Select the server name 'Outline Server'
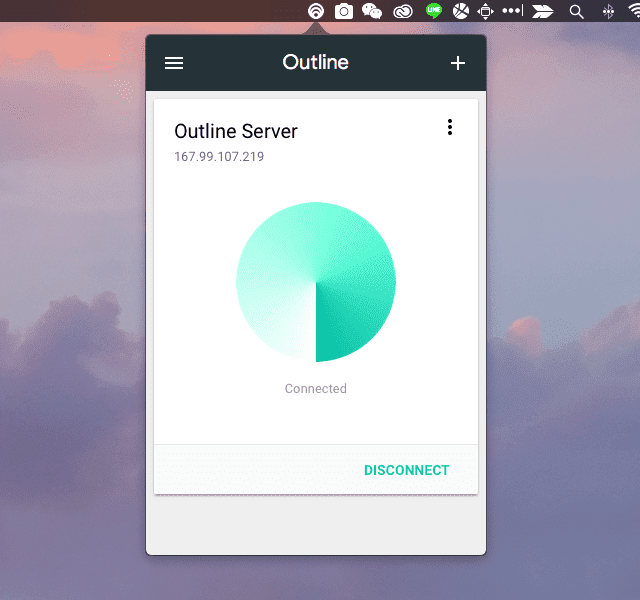Screen dimensions: 640x600 (x=236, y=131)
